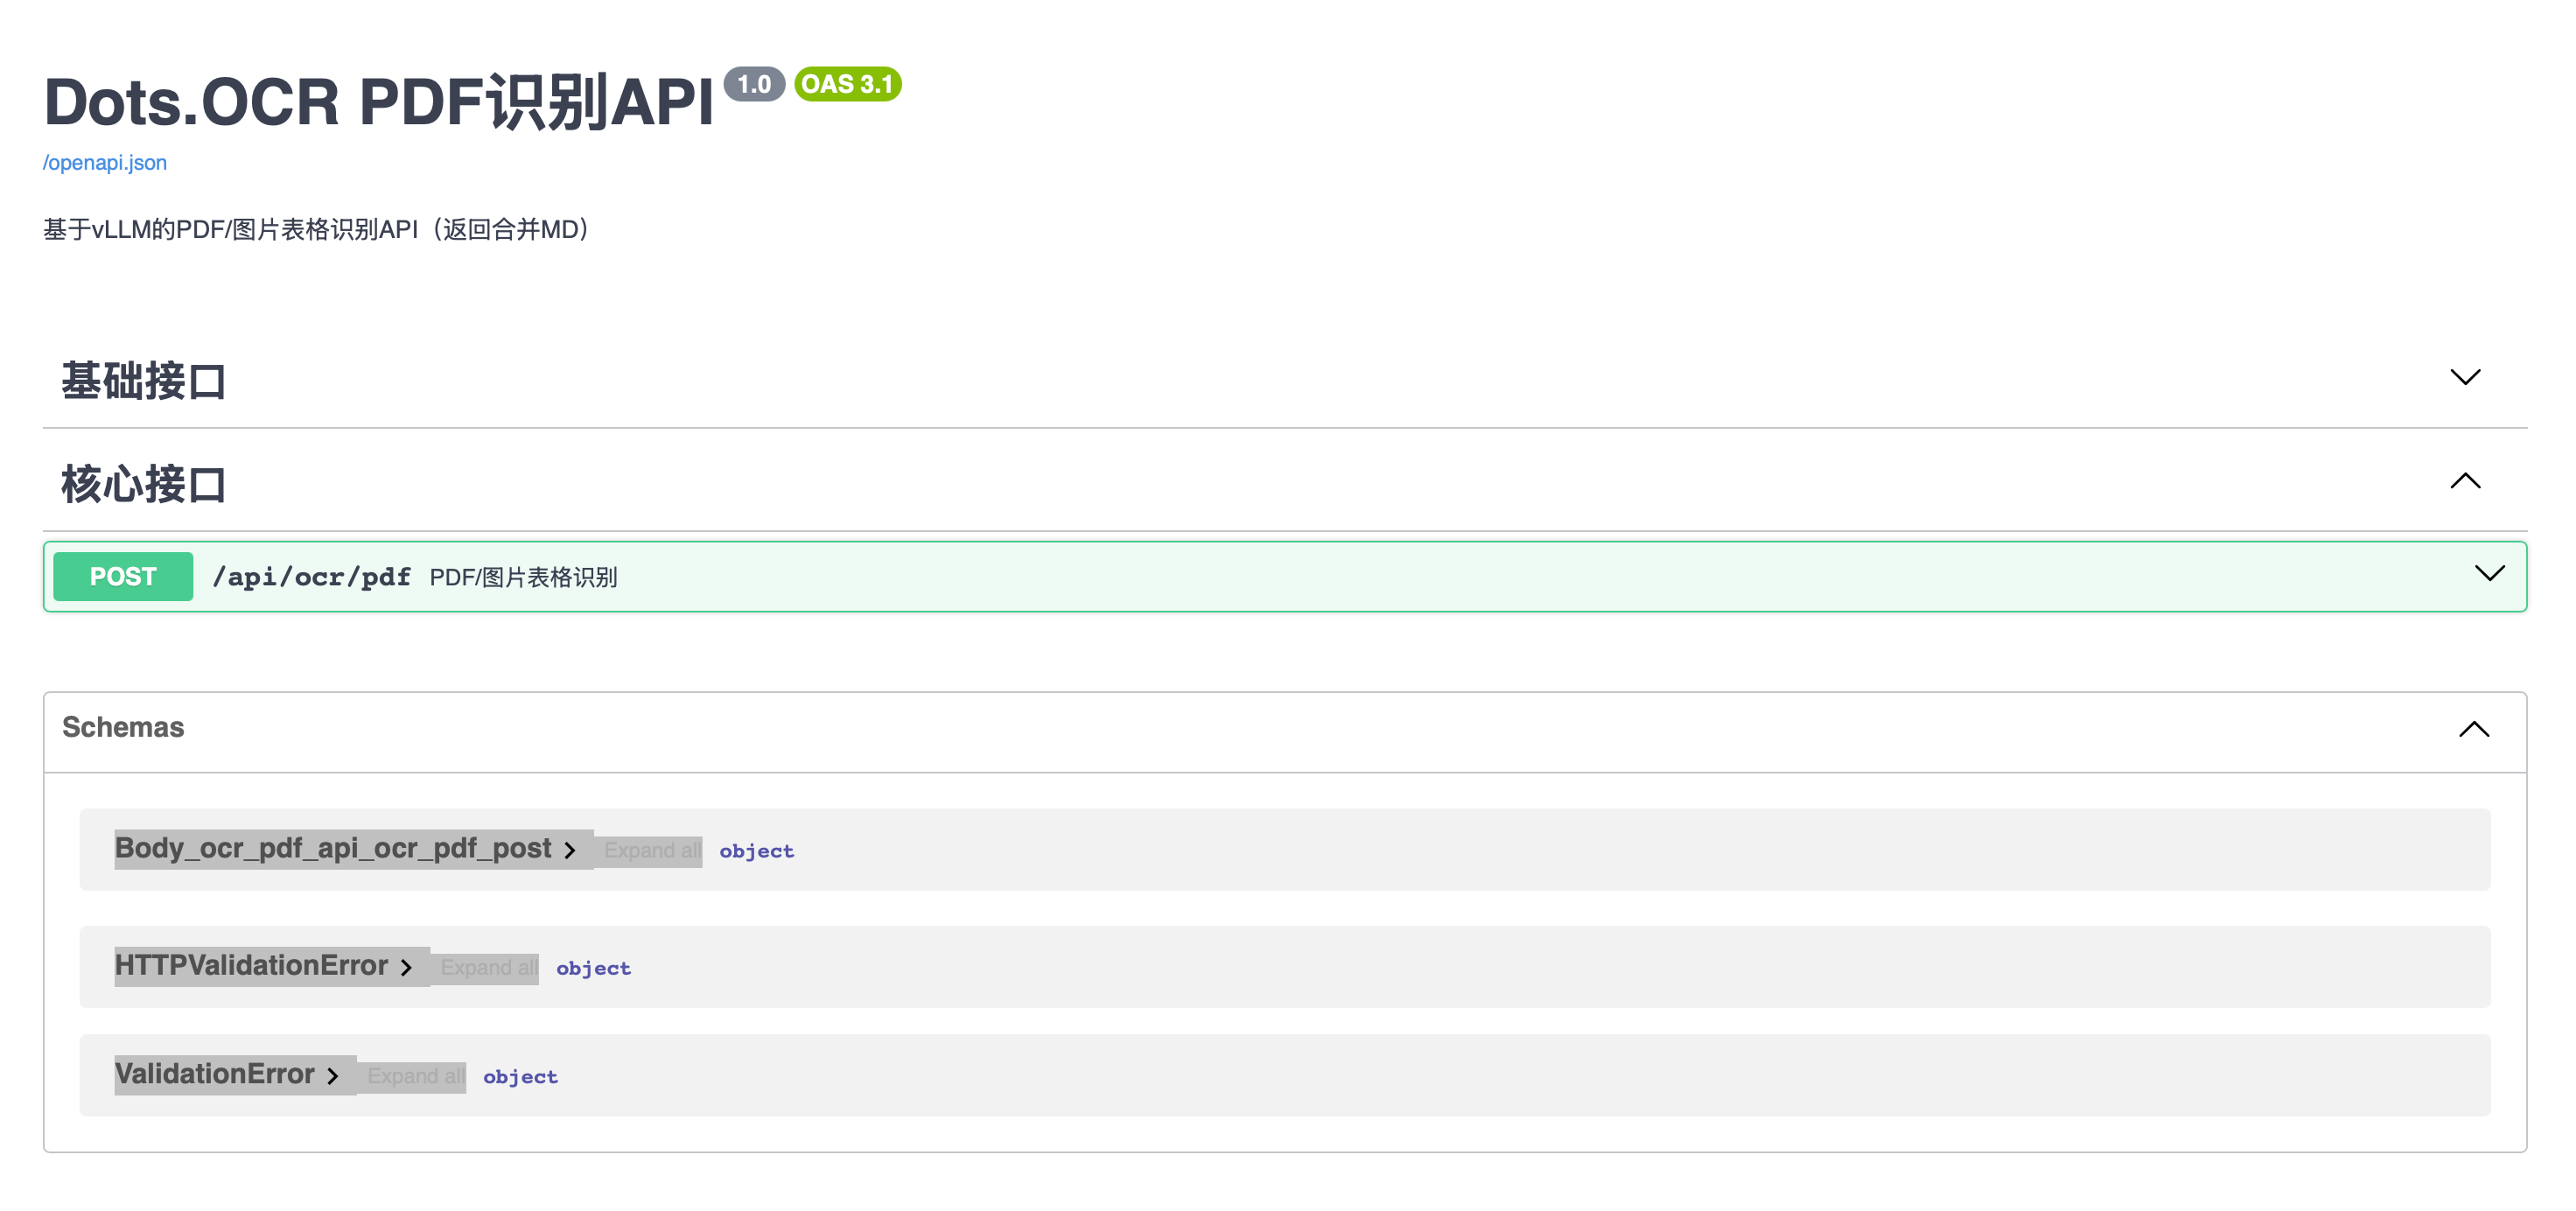Viewport: 2576px width, 1211px height.
Task: Click the green POST method badge
Action: 123,577
